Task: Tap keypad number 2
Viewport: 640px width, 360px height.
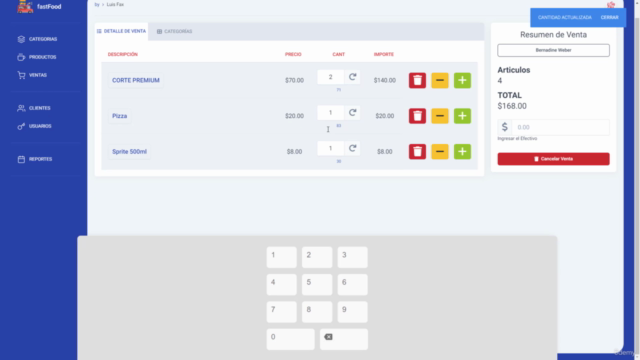Action: [x=317, y=257]
